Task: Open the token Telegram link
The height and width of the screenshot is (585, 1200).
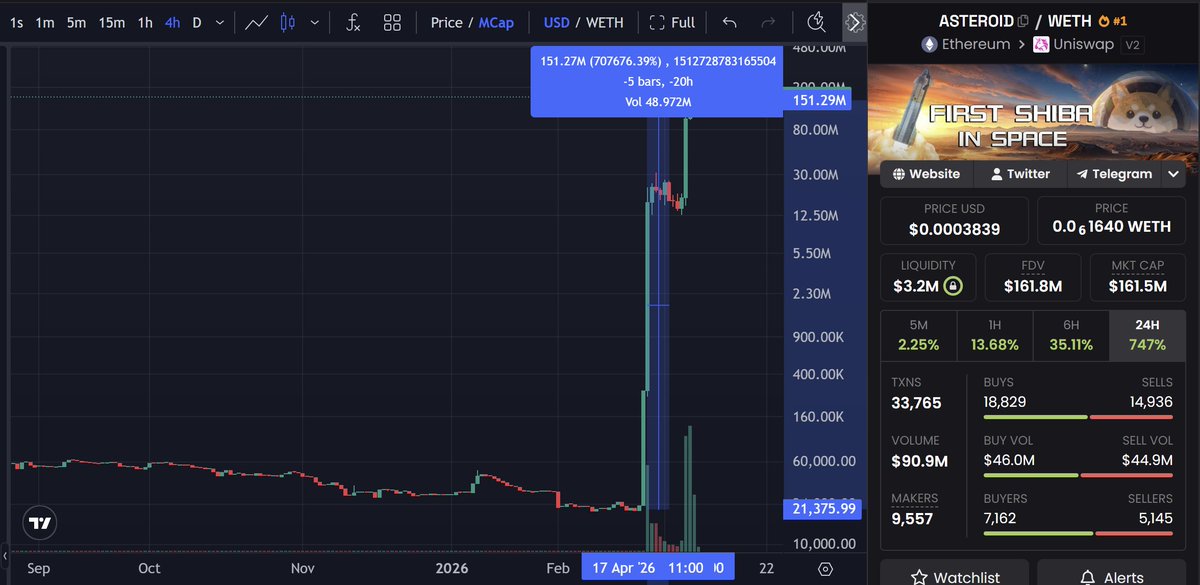Action: click(1114, 174)
